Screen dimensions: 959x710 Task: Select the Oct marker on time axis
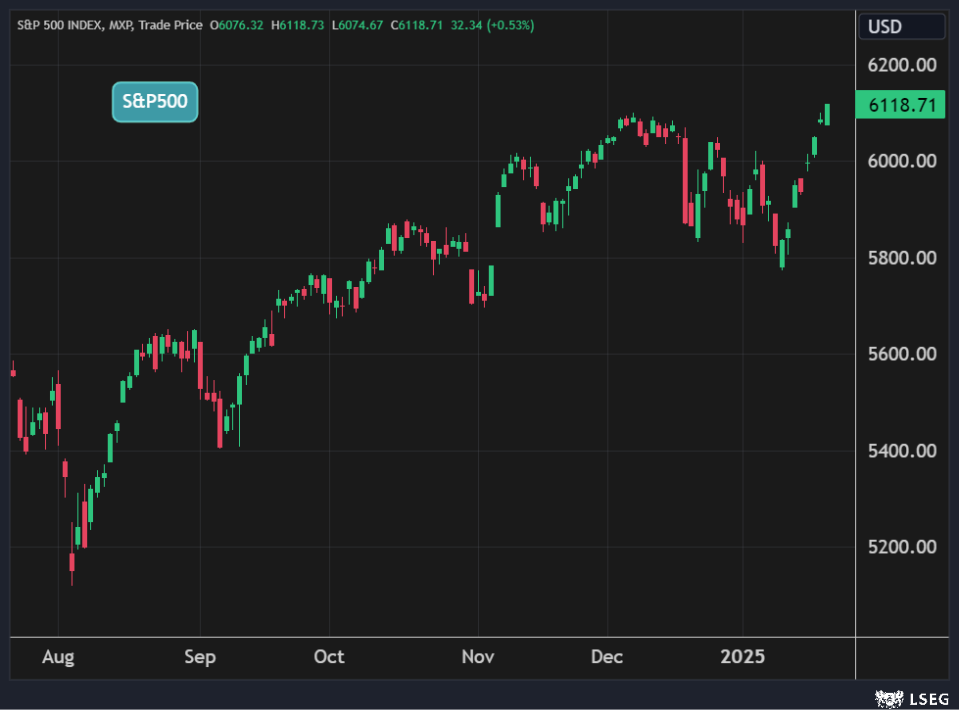tap(329, 657)
